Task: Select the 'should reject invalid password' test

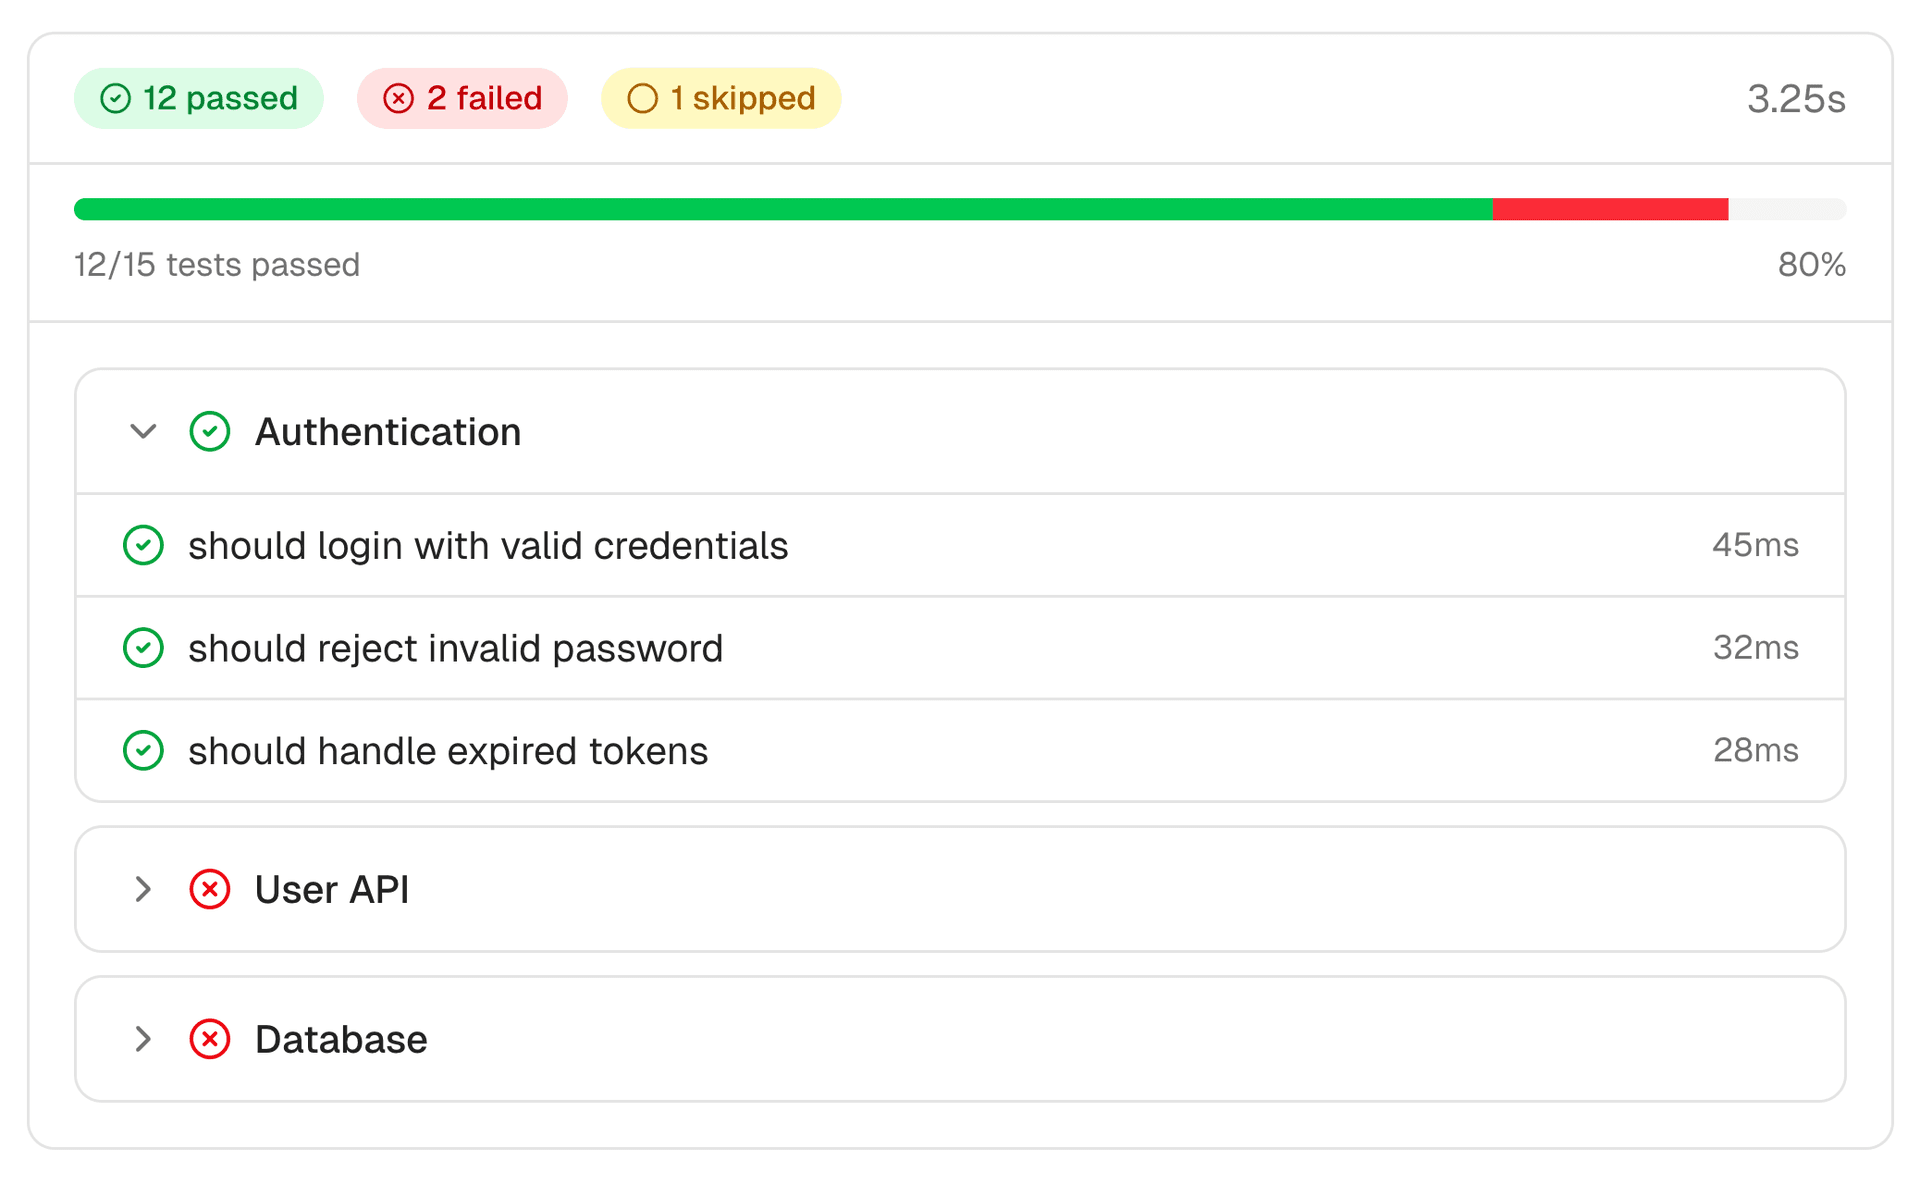Action: click(x=455, y=648)
